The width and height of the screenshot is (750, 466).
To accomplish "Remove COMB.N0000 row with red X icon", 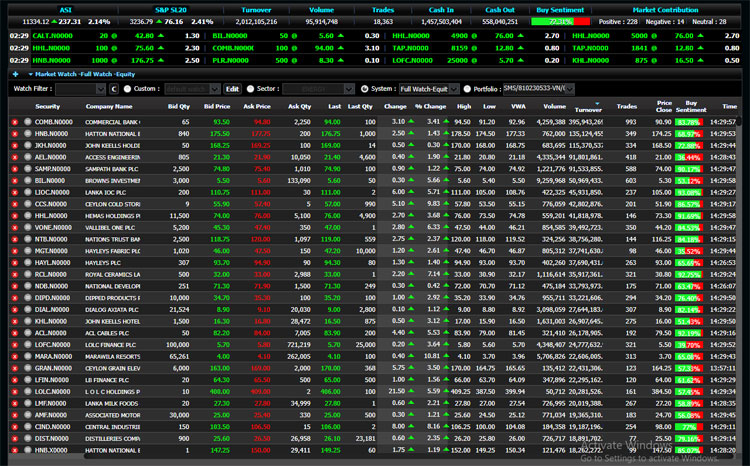I will [15, 122].
